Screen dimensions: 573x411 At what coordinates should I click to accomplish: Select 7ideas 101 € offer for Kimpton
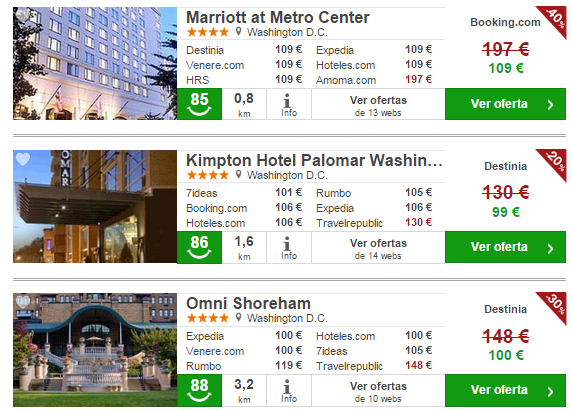tap(244, 193)
